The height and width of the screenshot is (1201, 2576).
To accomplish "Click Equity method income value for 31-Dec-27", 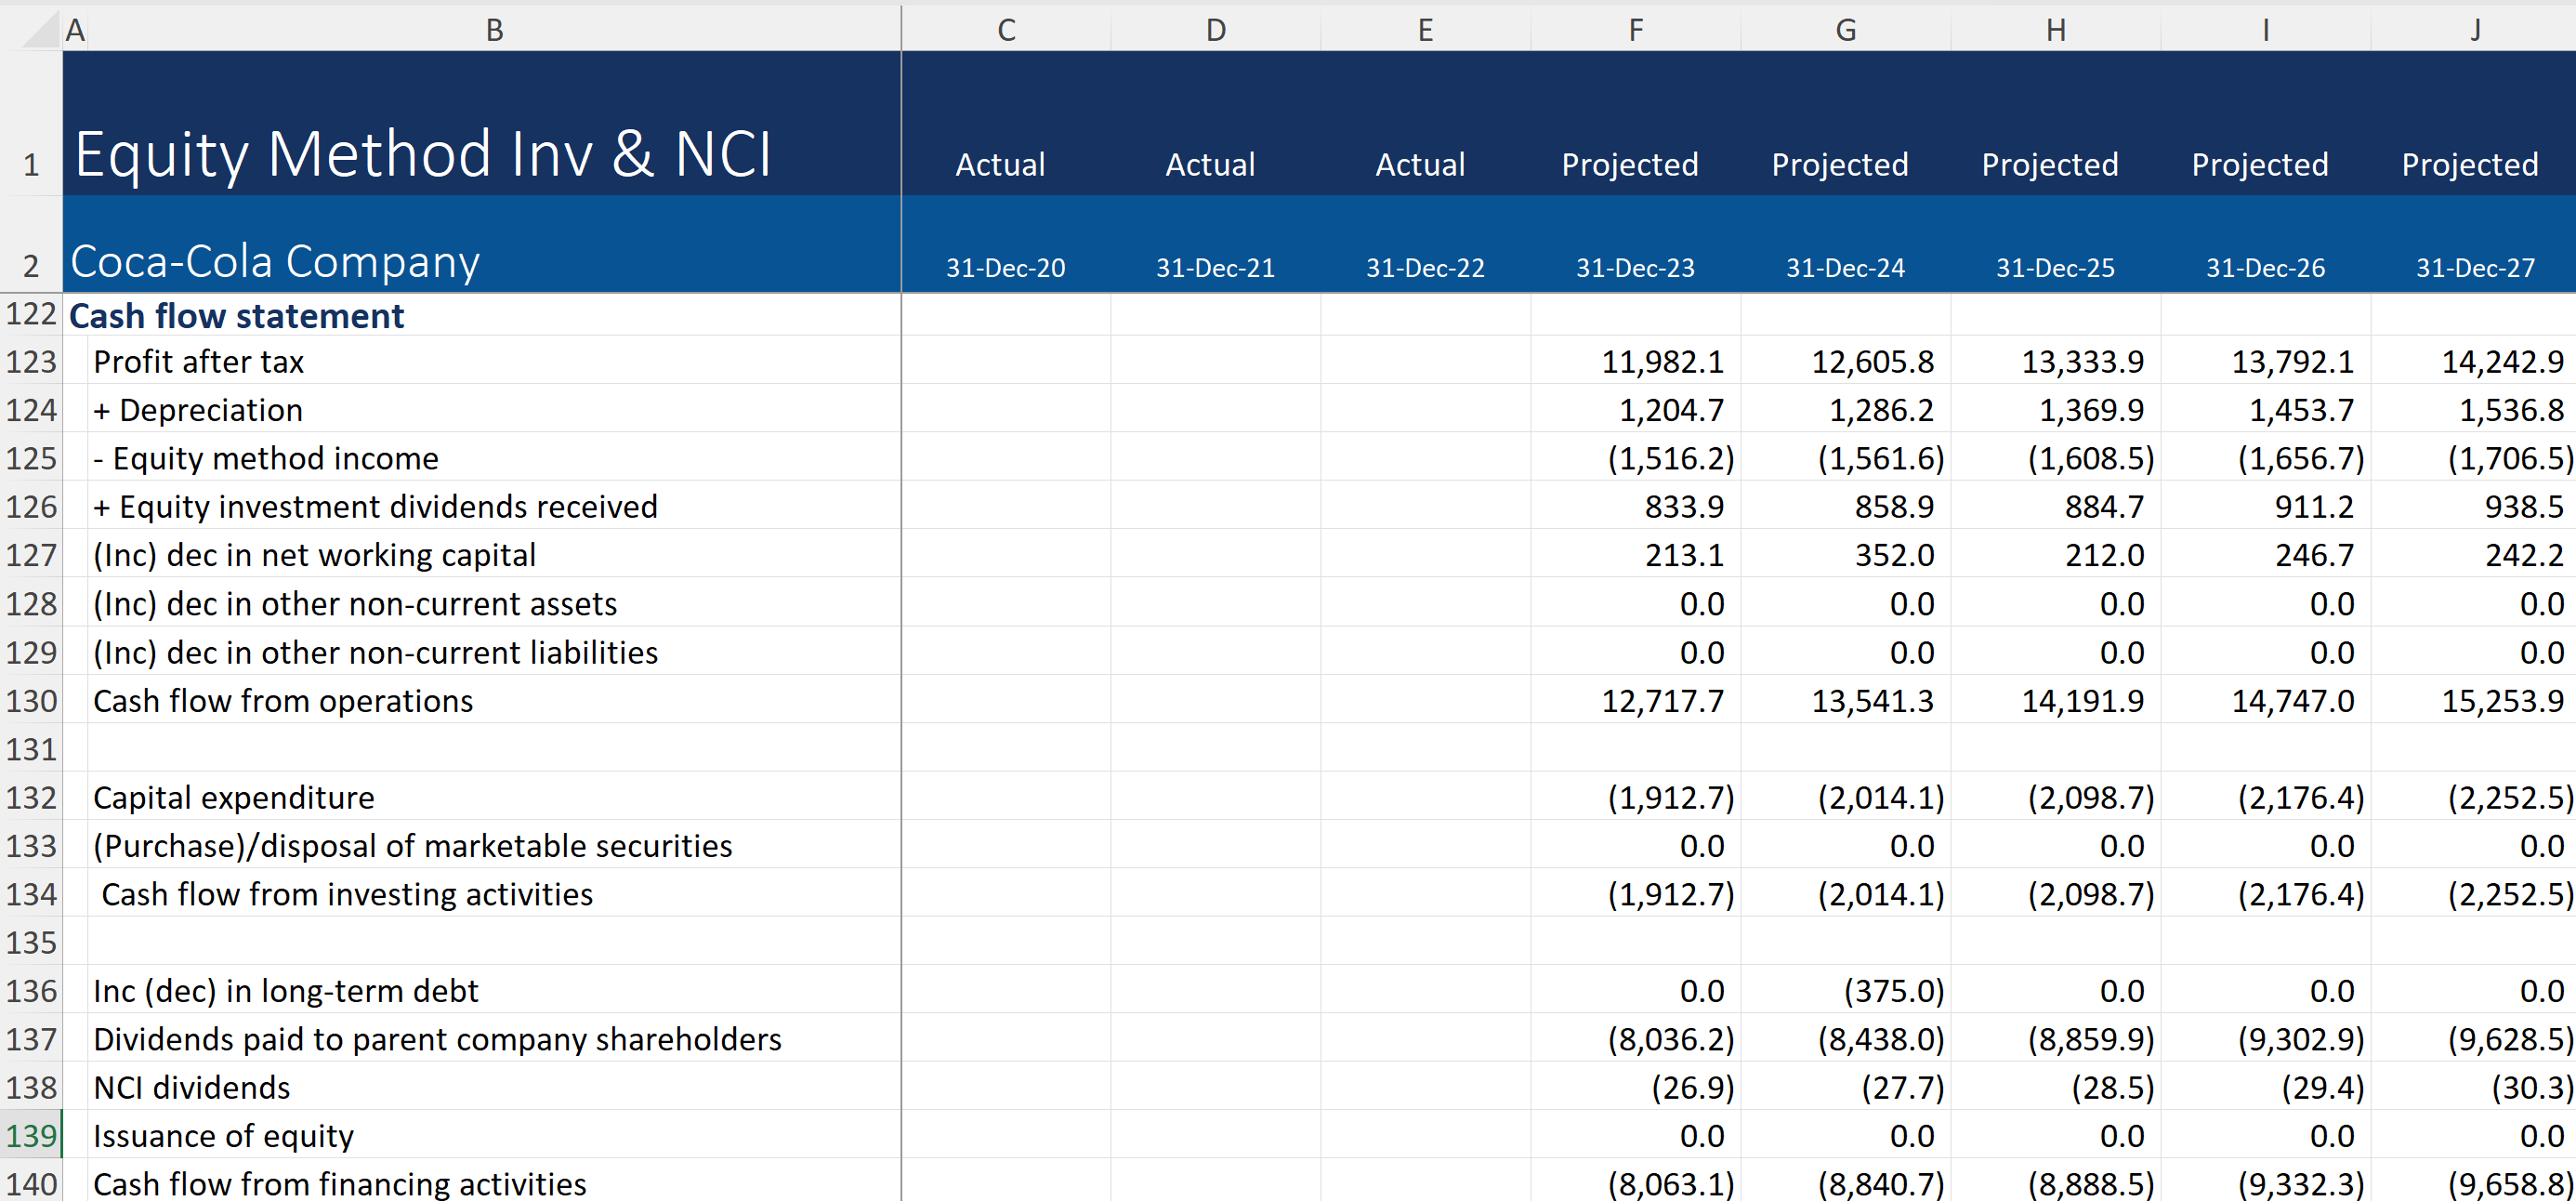I will point(2508,459).
